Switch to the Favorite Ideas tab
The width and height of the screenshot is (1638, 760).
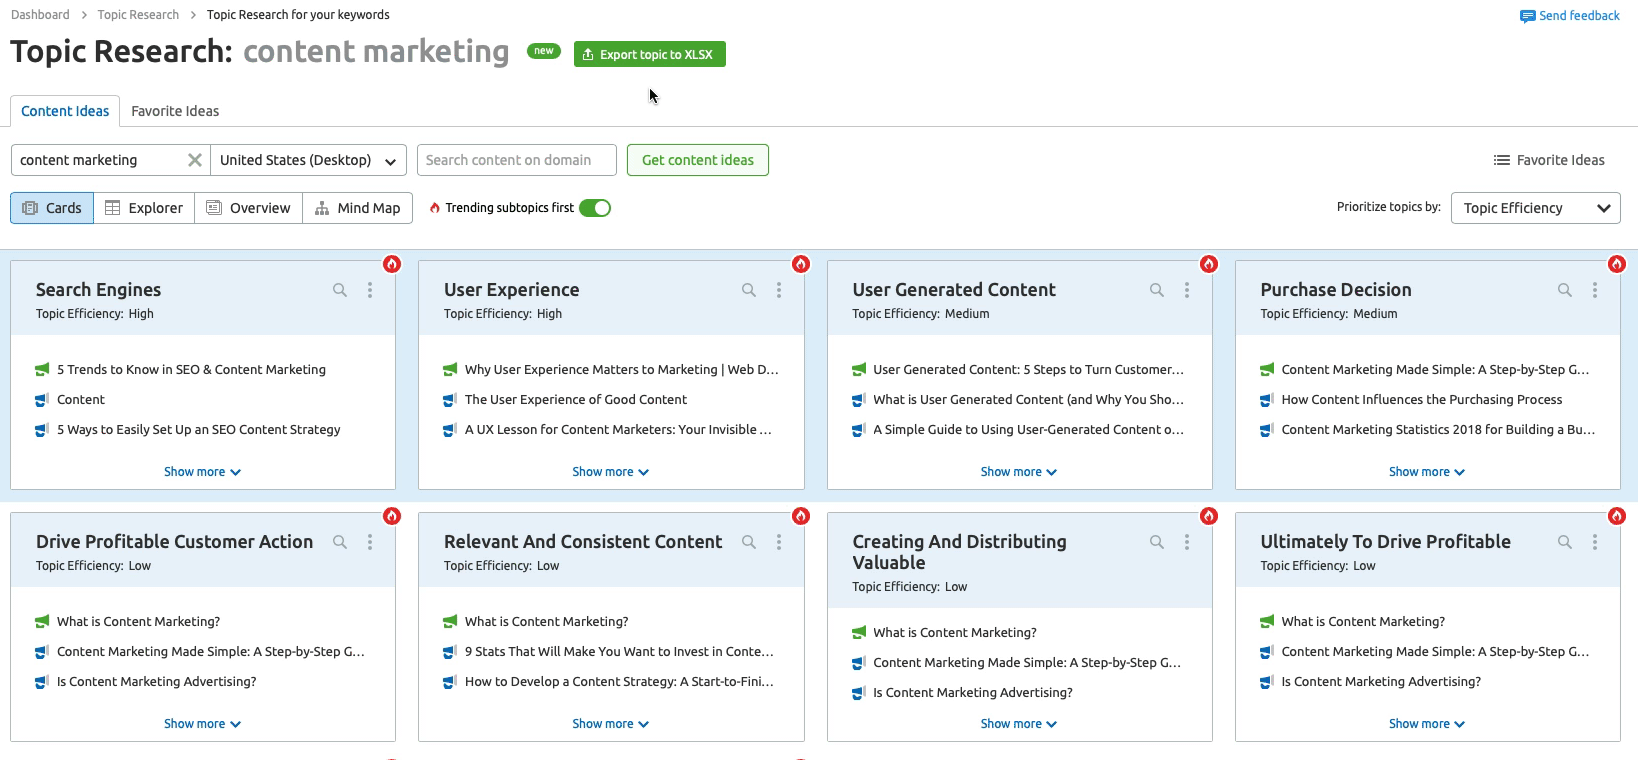tap(175, 111)
